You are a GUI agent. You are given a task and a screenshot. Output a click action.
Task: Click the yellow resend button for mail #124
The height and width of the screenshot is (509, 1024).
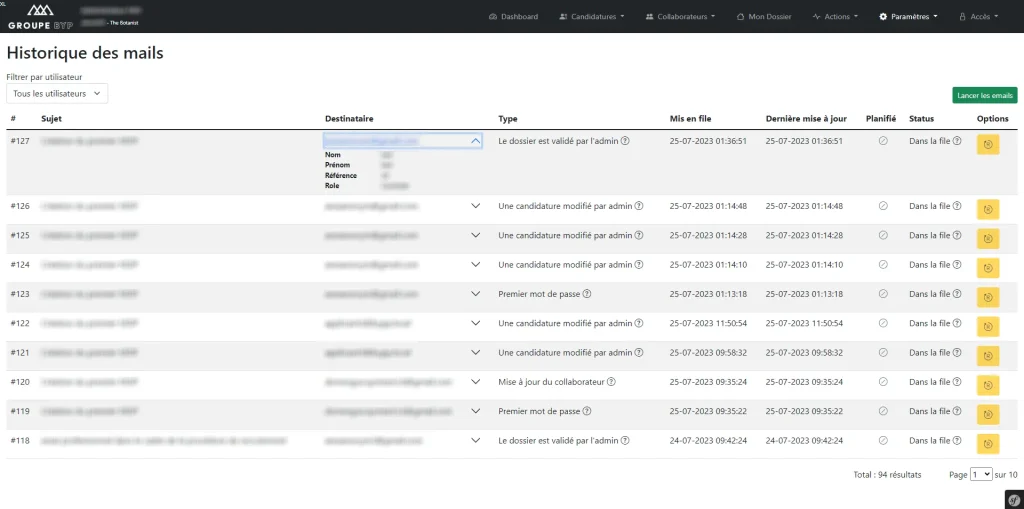pyautogui.click(x=987, y=268)
